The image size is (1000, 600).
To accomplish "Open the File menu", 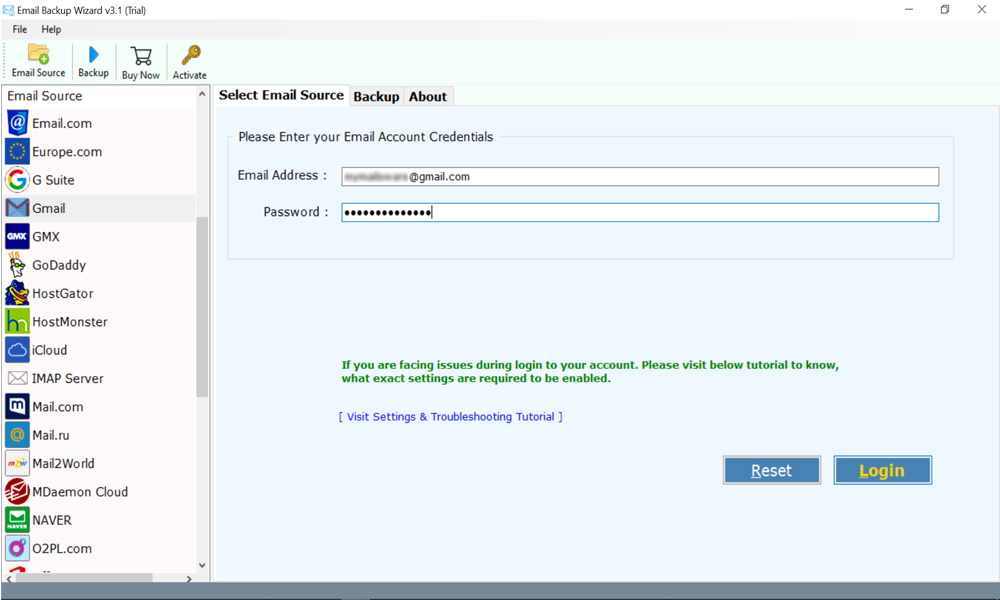I will point(20,29).
